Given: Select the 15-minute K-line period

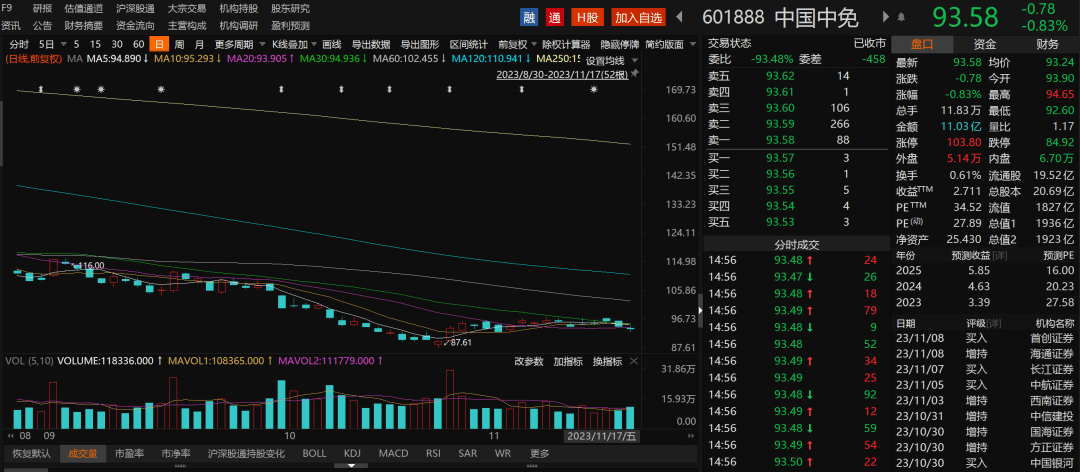Looking at the screenshot, I should tap(96, 45).
